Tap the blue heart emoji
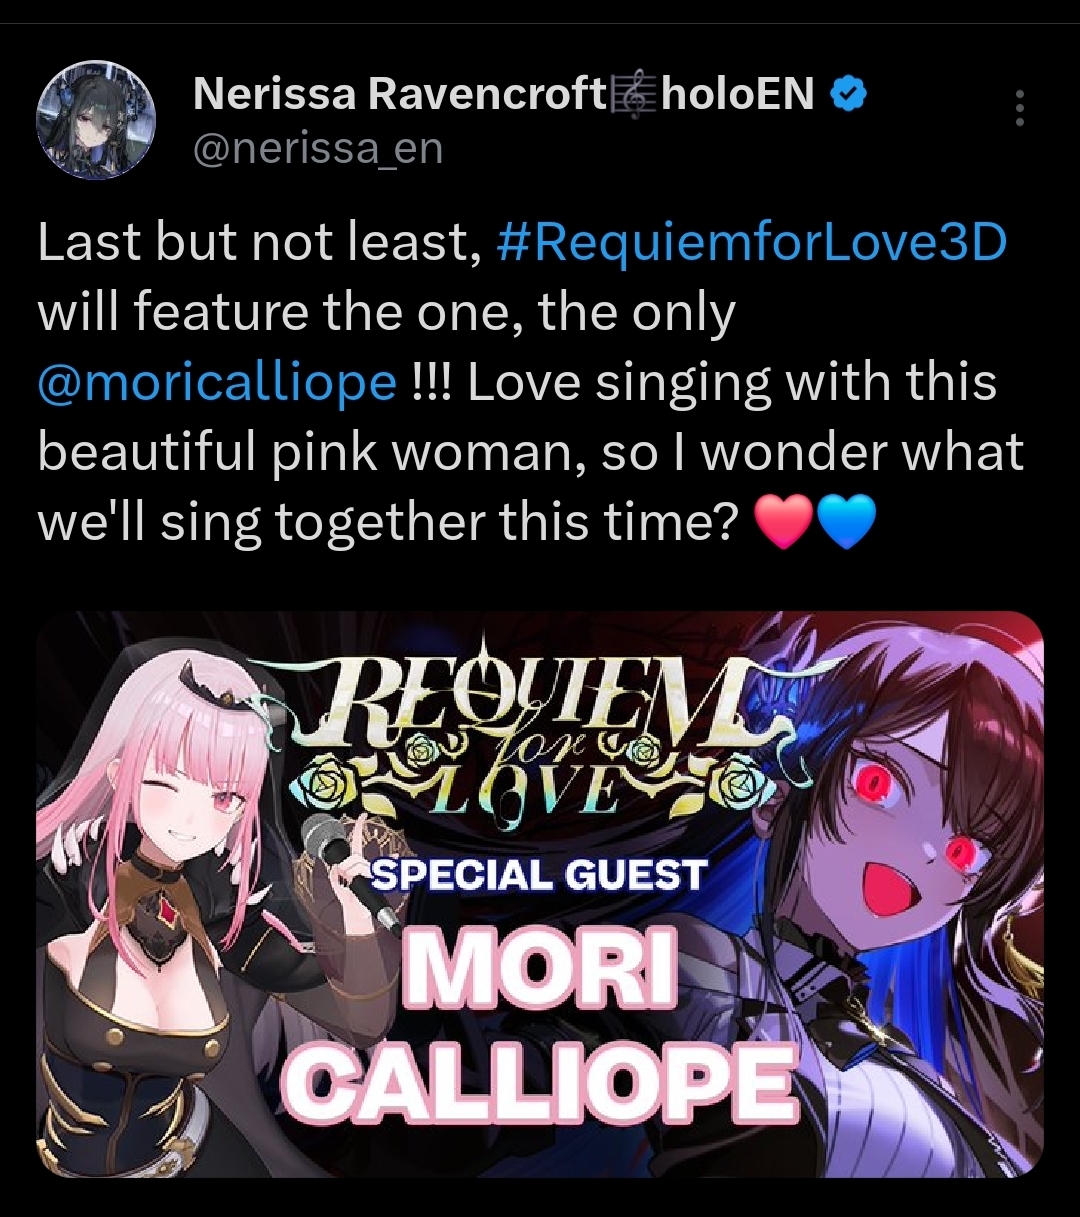This screenshot has height=1217, width=1080. pos(846,524)
